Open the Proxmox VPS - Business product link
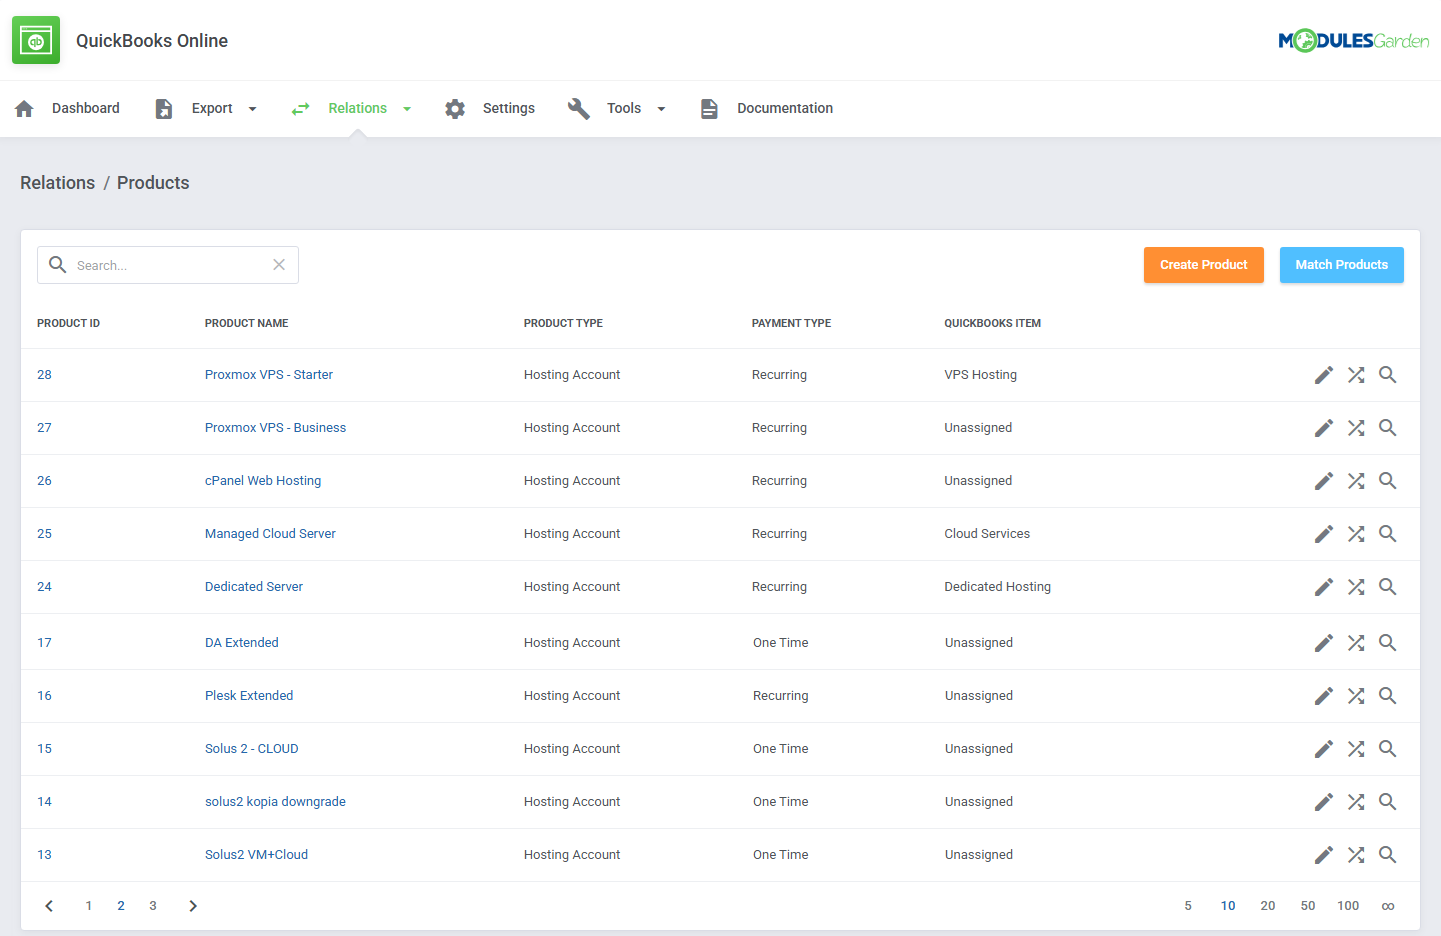Screen dimensions: 1441x936 coord(275,428)
